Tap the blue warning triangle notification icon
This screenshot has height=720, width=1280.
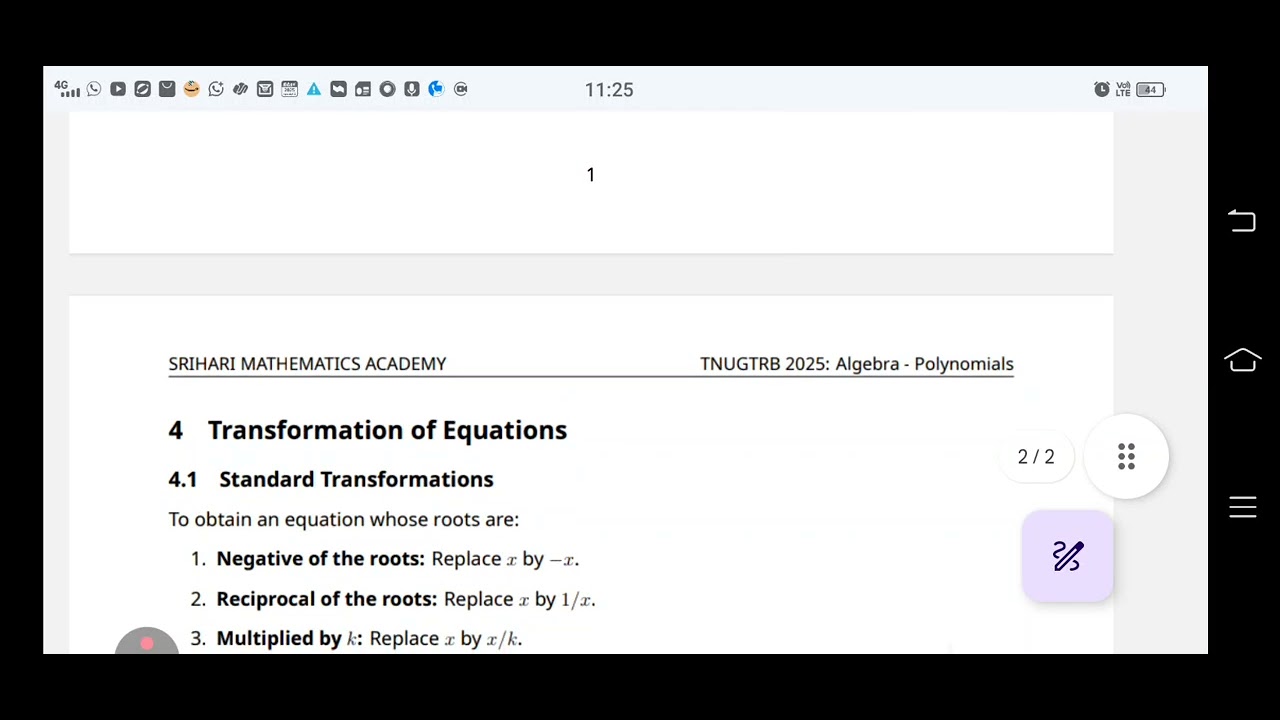(x=314, y=89)
